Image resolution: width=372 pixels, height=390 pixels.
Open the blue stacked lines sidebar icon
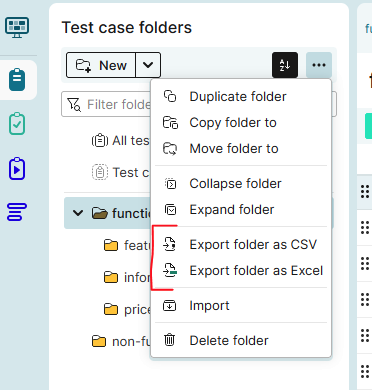[17, 212]
